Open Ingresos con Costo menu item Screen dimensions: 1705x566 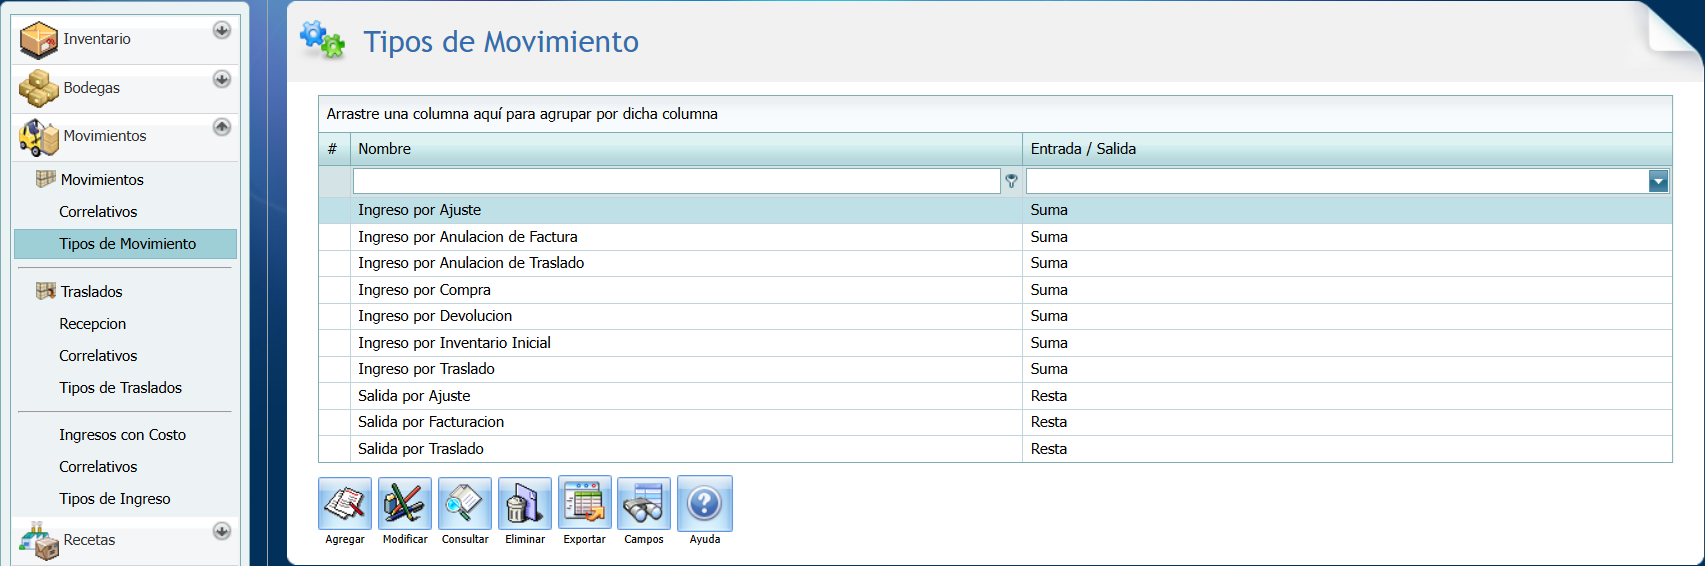pyautogui.click(x=122, y=435)
